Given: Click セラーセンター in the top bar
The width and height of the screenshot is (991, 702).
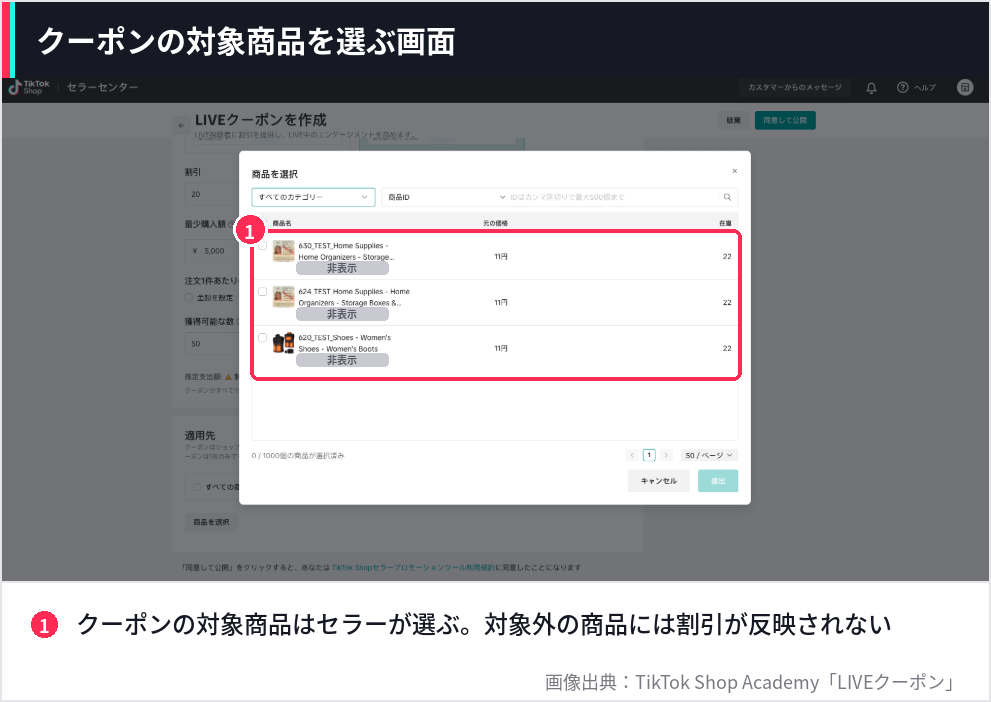Looking at the screenshot, I should [102, 87].
